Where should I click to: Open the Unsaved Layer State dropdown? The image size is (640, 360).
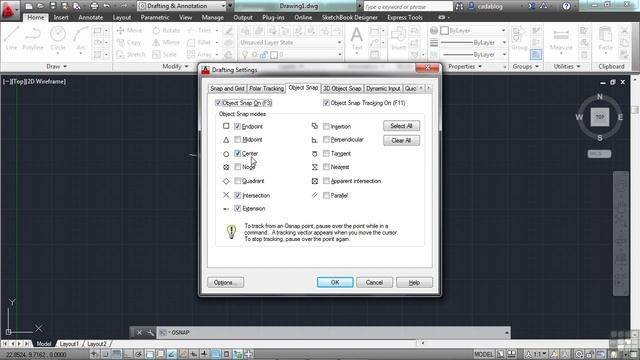tap(291, 42)
